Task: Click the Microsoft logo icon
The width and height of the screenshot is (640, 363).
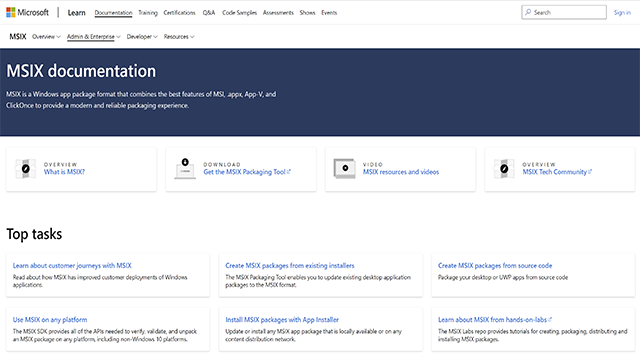Action: (x=11, y=12)
